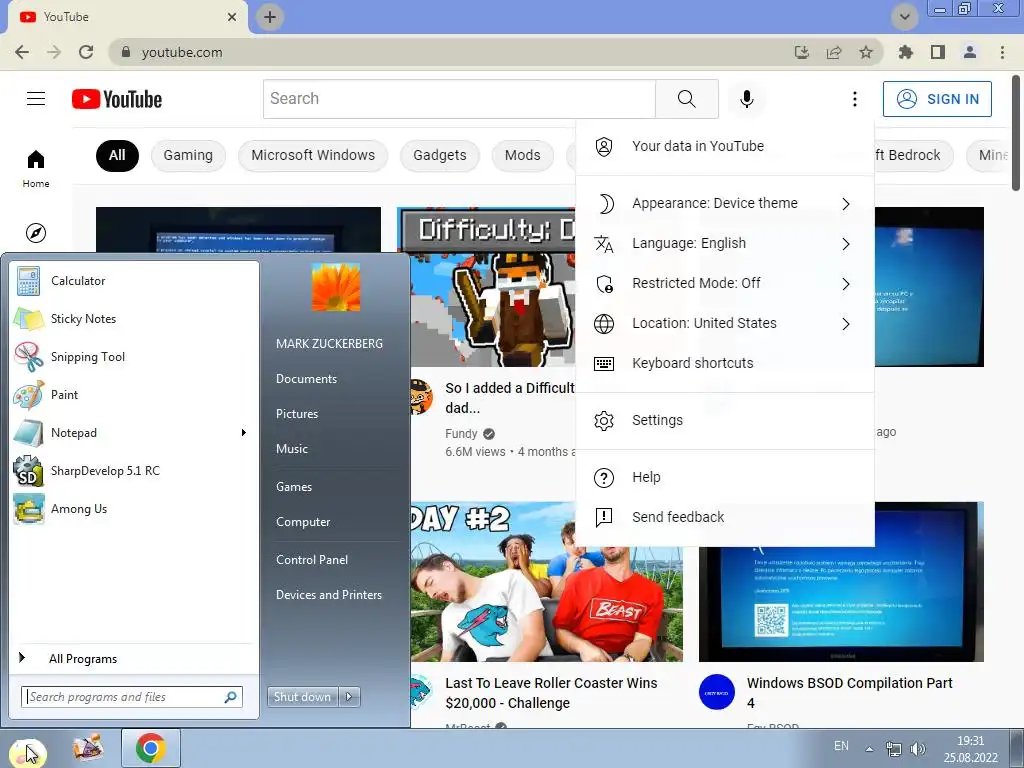The image size is (1024, 768).
Task: Expand Language: English submenu
Action: [x=725, y=244]
